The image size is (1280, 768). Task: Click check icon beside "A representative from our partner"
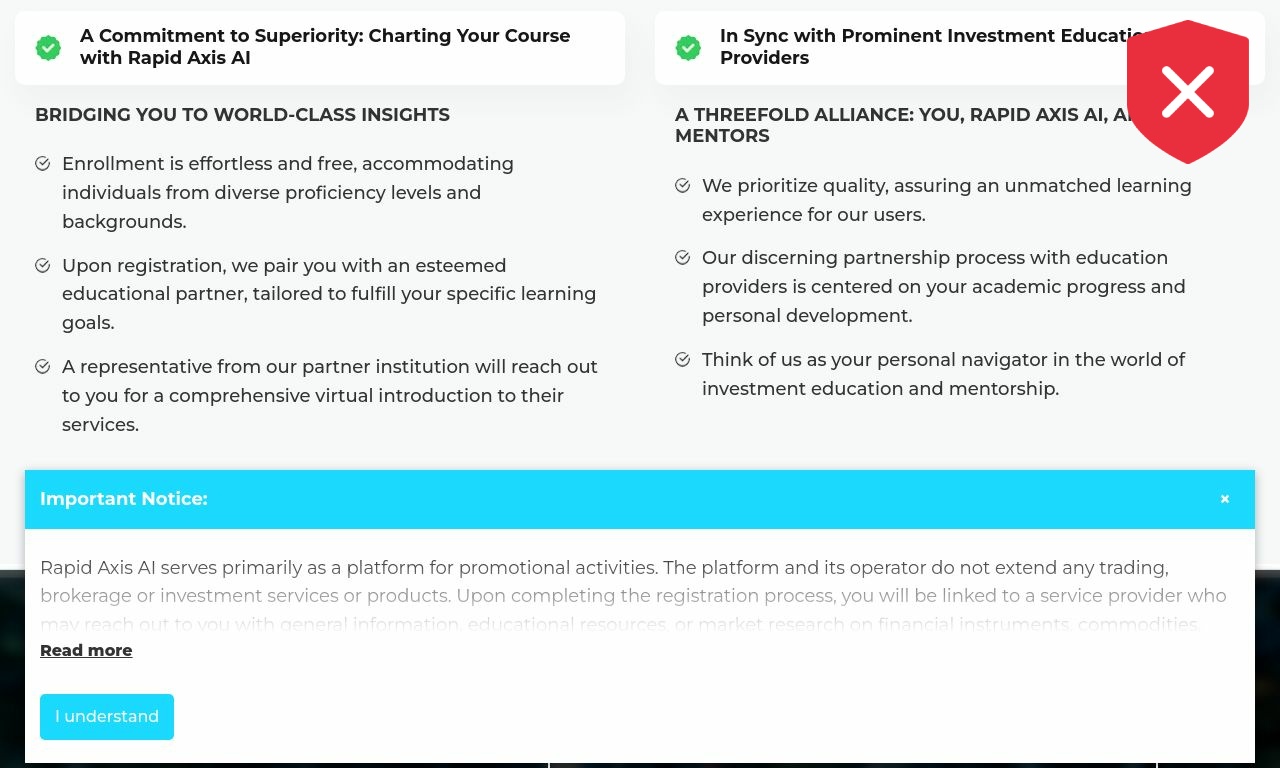click(x=43, y=367)
